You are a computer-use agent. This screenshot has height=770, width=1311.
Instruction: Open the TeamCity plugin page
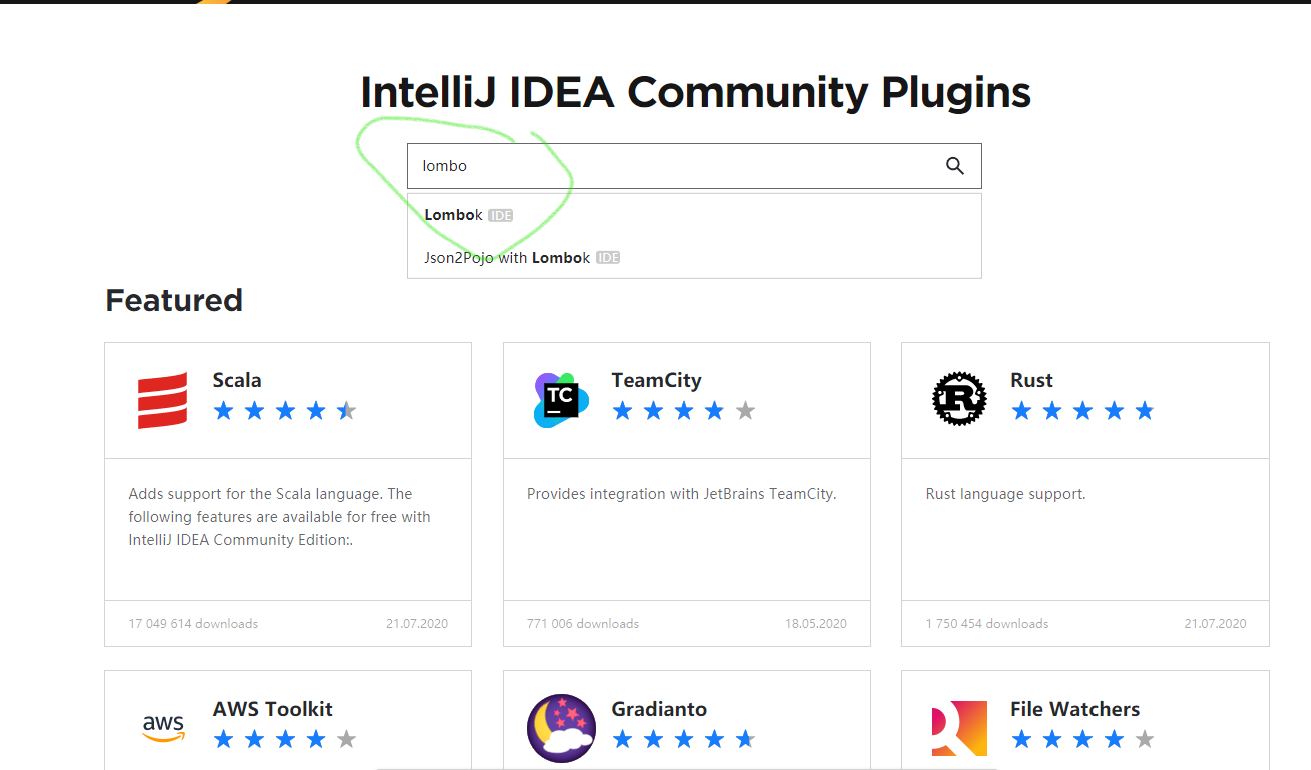point(656,380)
